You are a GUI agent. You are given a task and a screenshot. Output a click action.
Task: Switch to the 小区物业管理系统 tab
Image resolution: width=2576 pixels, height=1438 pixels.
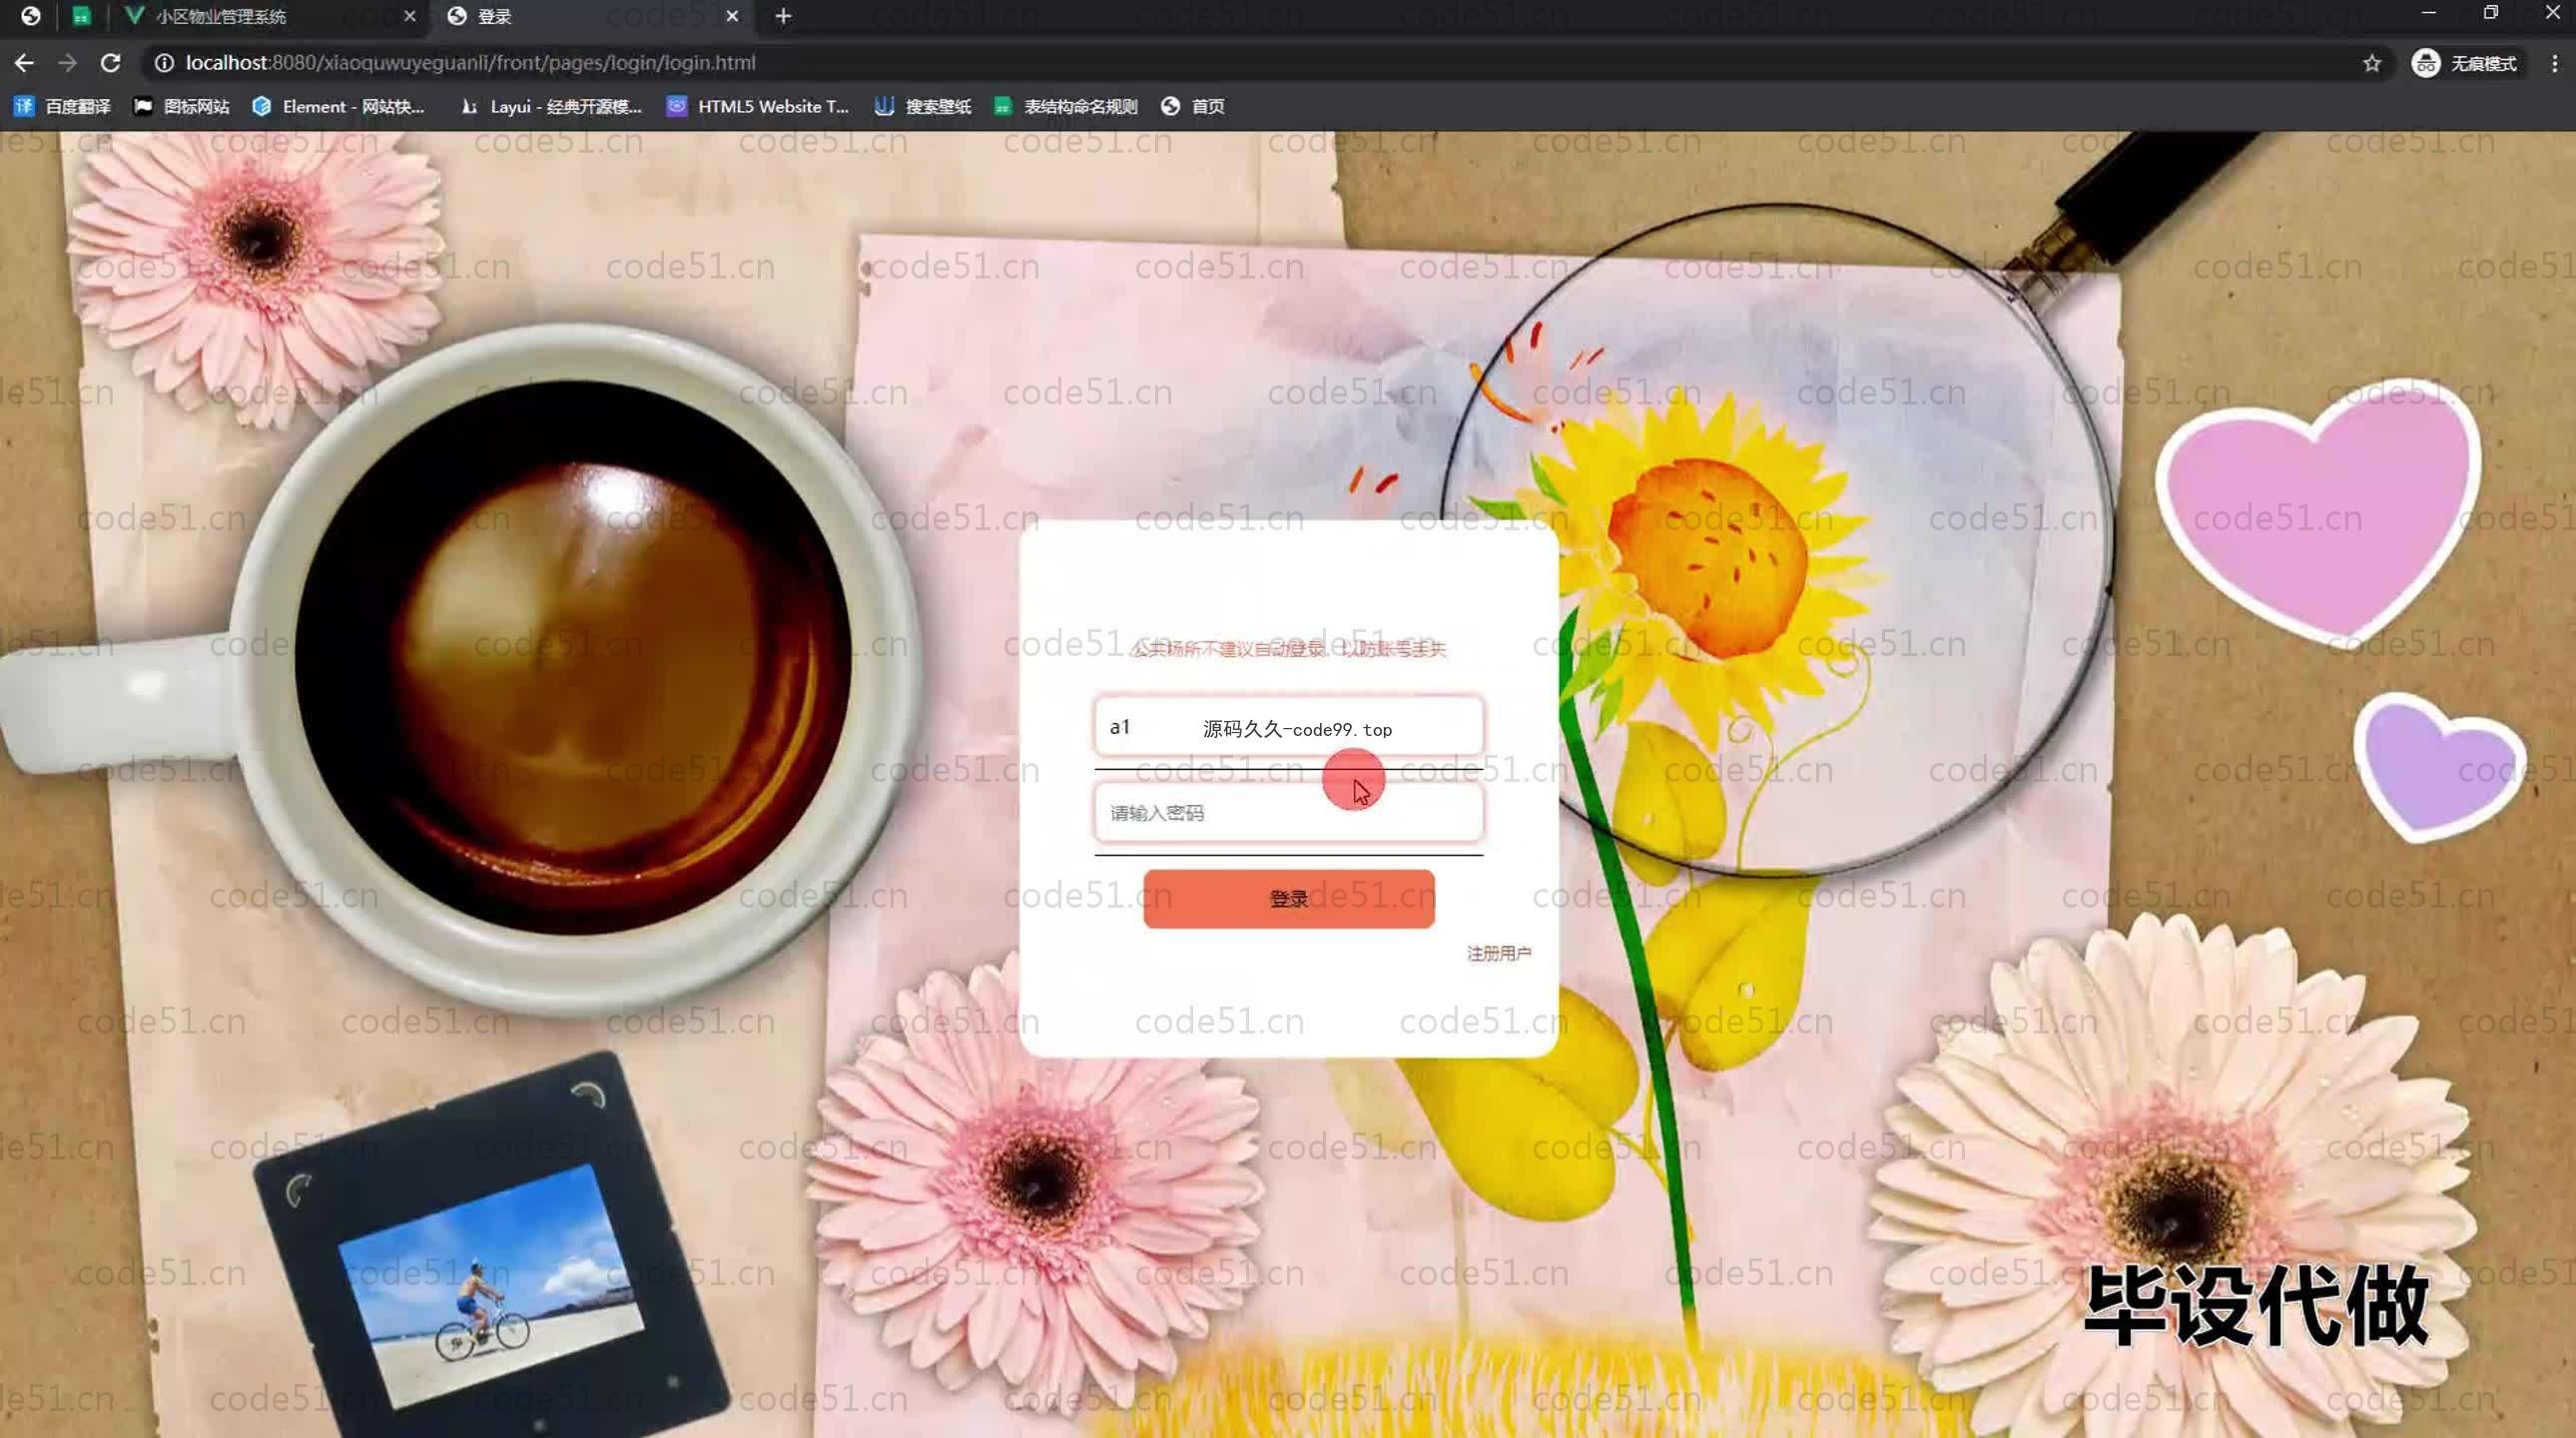(269, 16)
